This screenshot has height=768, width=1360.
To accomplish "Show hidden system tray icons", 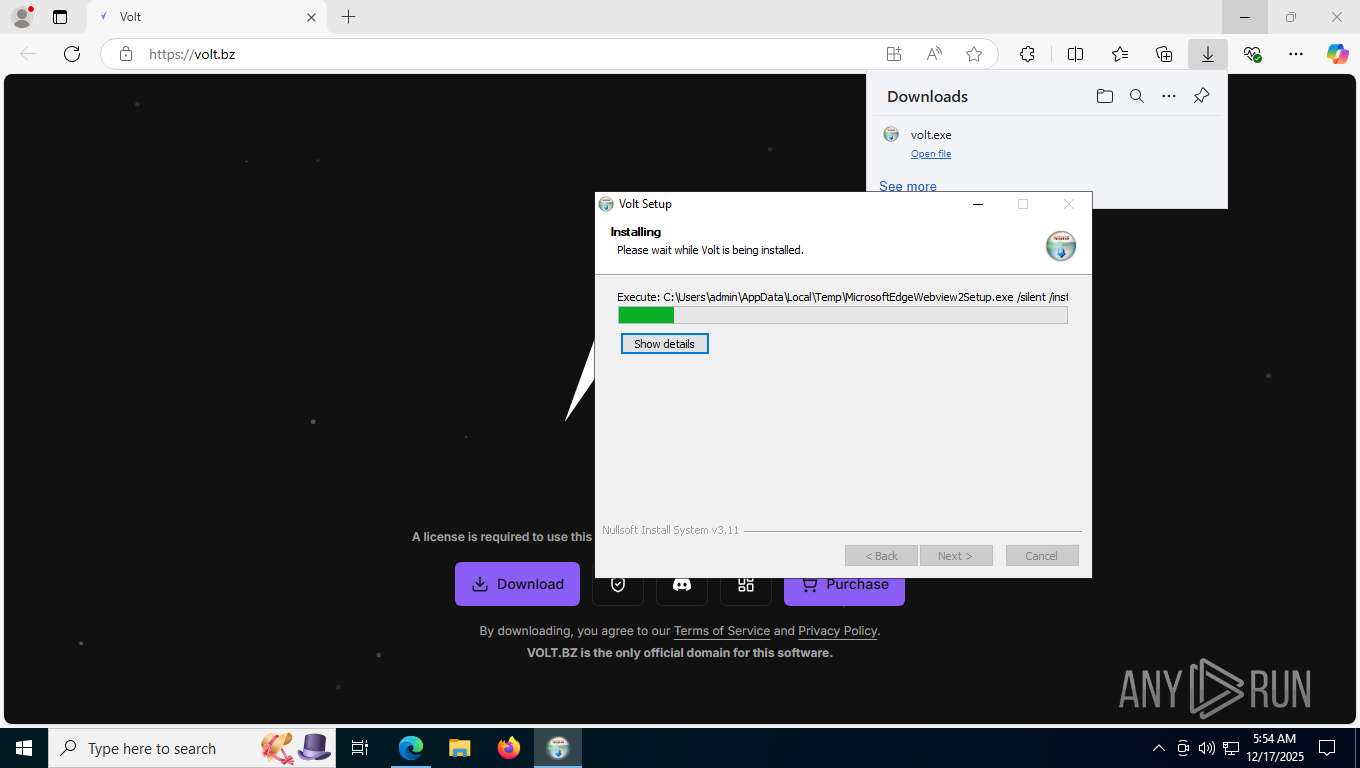I will 1158,748.
